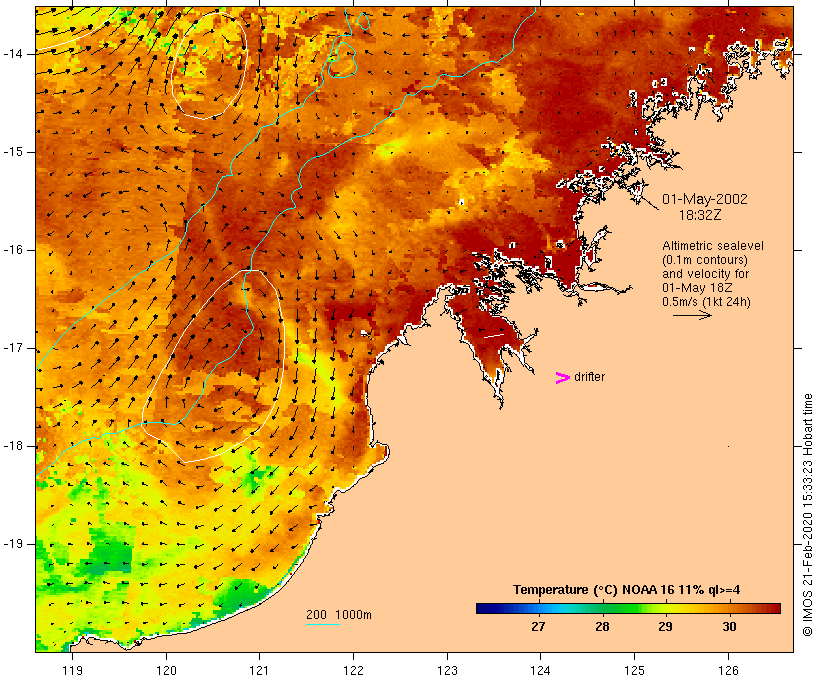The height and width of the screenshot is (680, 820).
Task: Click the 119 longitude axis label
Action: tap(72, 670)
